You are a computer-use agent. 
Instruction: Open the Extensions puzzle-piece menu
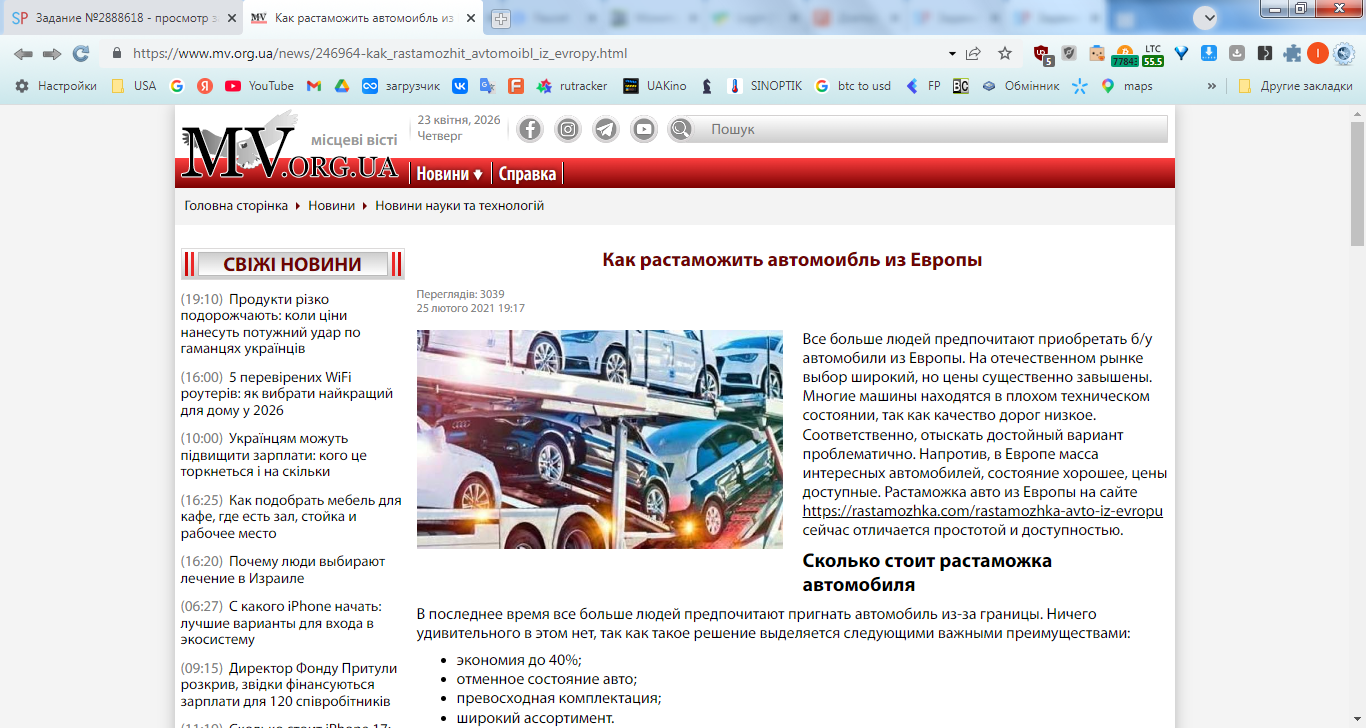tap(1292, 54)
